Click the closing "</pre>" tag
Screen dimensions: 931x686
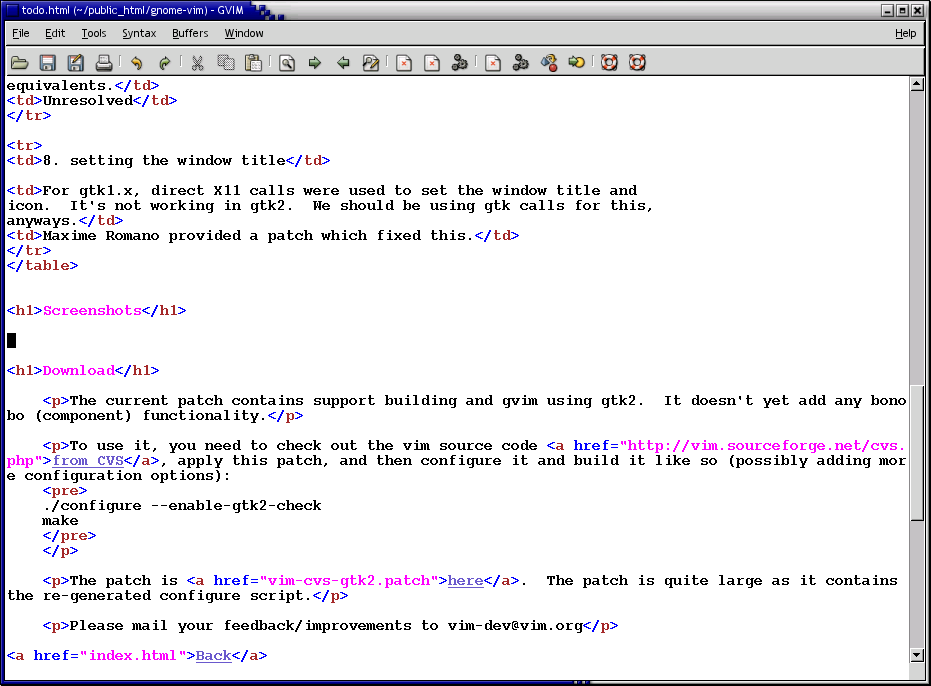[x=69, y=536]
